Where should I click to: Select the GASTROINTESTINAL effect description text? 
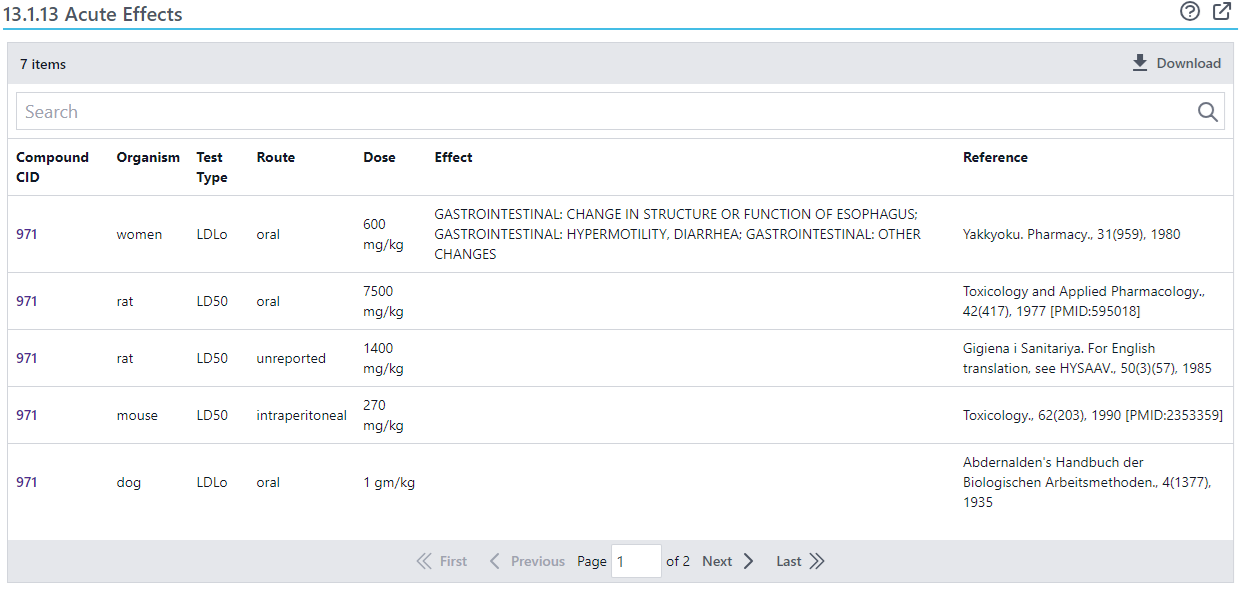(677, 234)
